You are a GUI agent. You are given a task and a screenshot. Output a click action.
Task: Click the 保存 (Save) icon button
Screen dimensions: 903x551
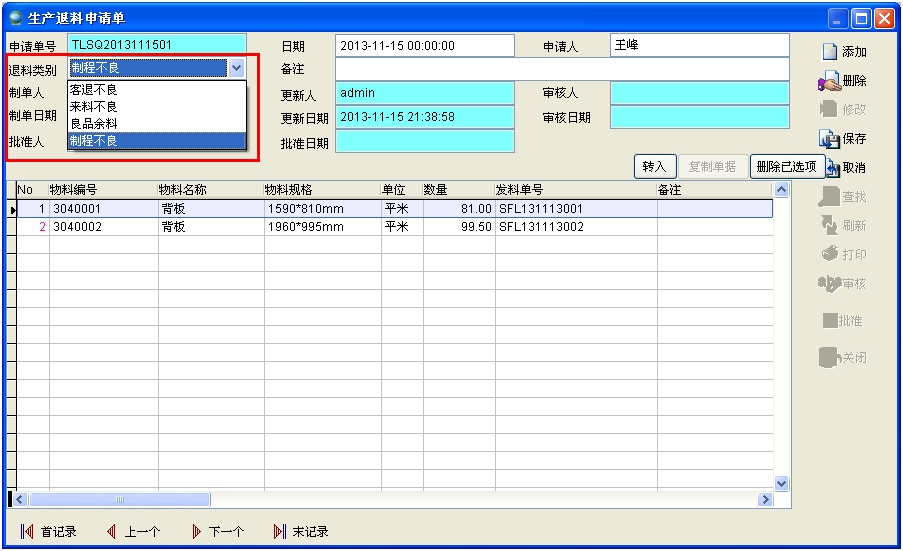tap(843, 139)
